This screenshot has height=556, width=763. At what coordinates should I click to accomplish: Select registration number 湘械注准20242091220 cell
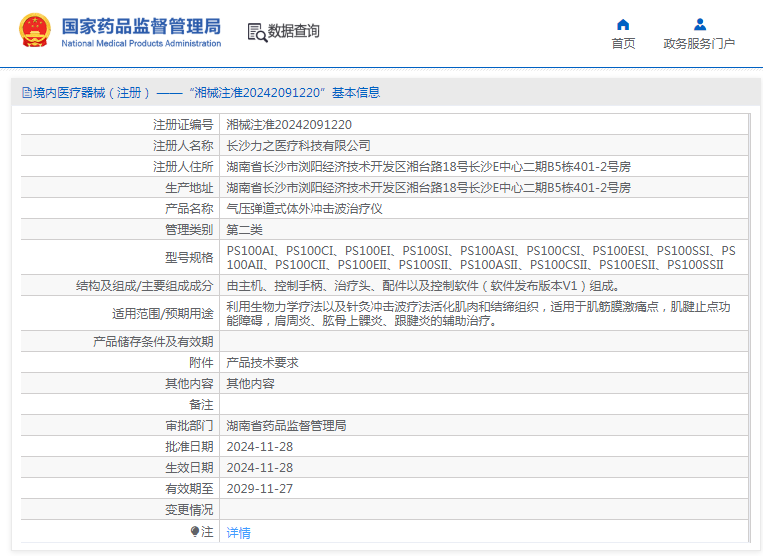coord(289,125)
